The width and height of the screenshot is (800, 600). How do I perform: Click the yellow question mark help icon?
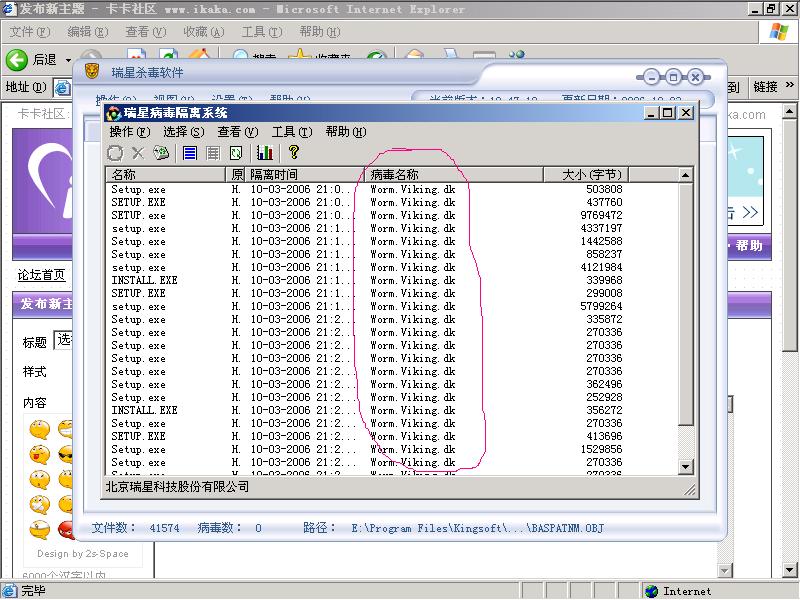tap(294, 153)
